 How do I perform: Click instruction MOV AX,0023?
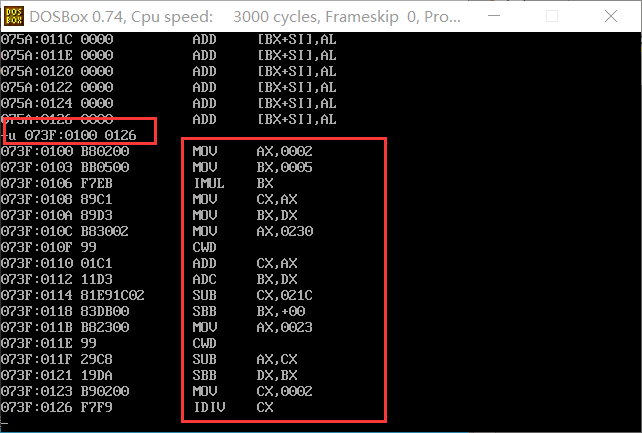tap(252, 327)
